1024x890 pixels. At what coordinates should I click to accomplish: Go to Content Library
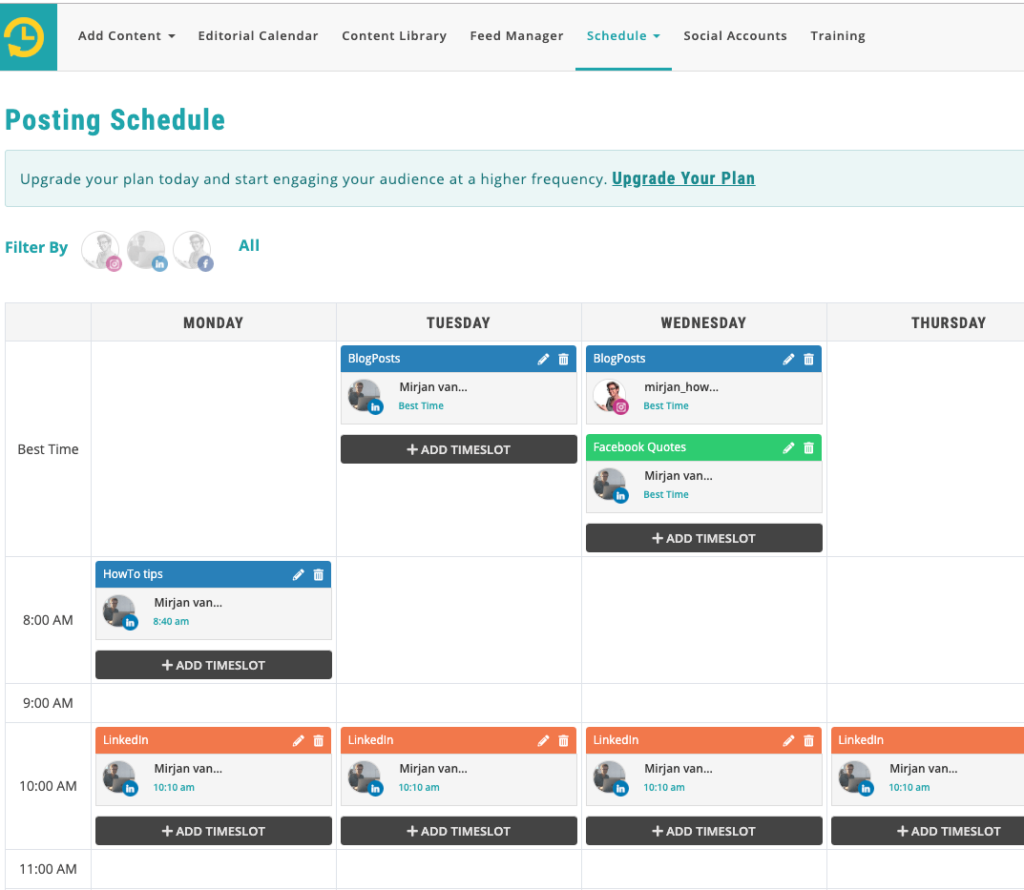[x=394, y=36]
